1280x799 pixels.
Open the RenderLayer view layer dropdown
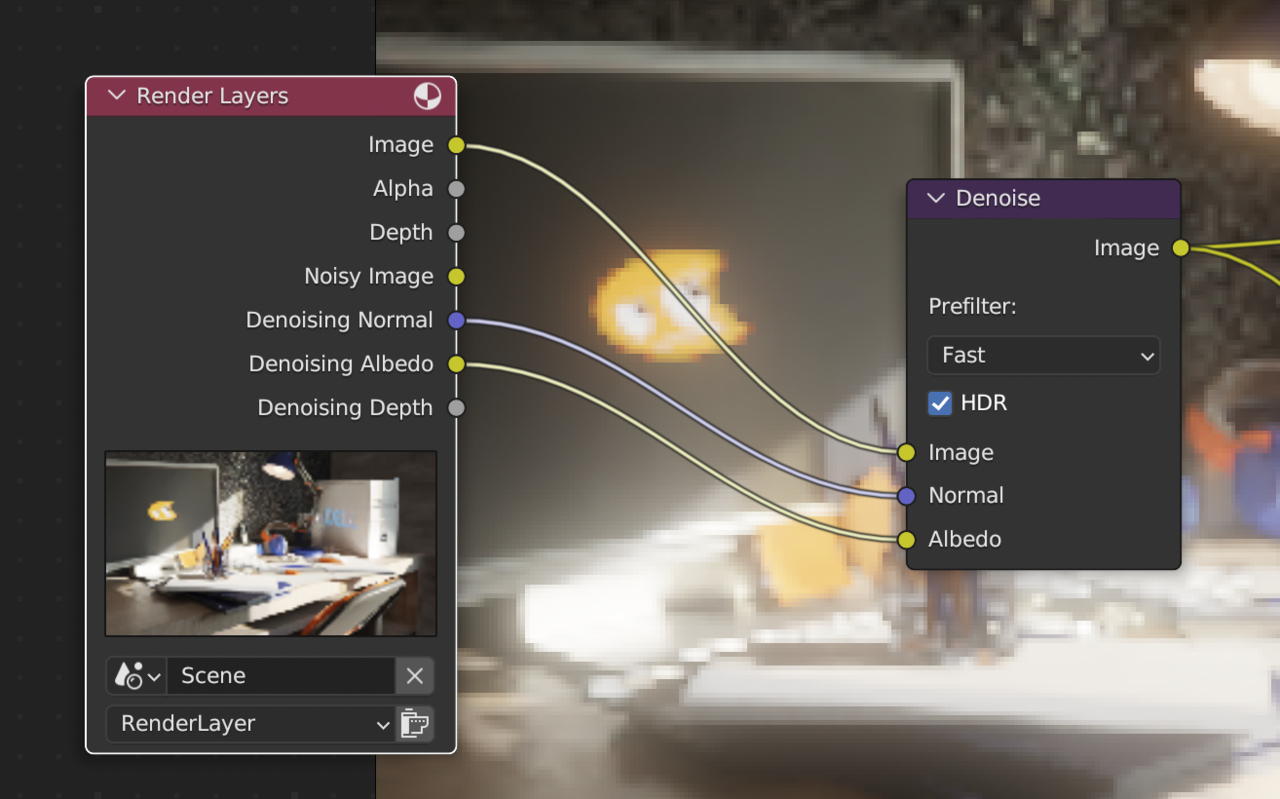(251, 724)
